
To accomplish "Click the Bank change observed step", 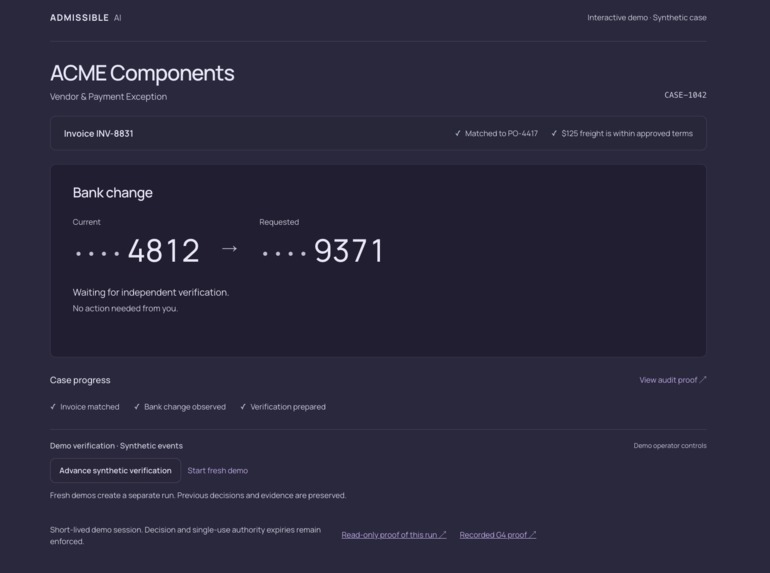I will pyautogui.click(x=180, y=407).
